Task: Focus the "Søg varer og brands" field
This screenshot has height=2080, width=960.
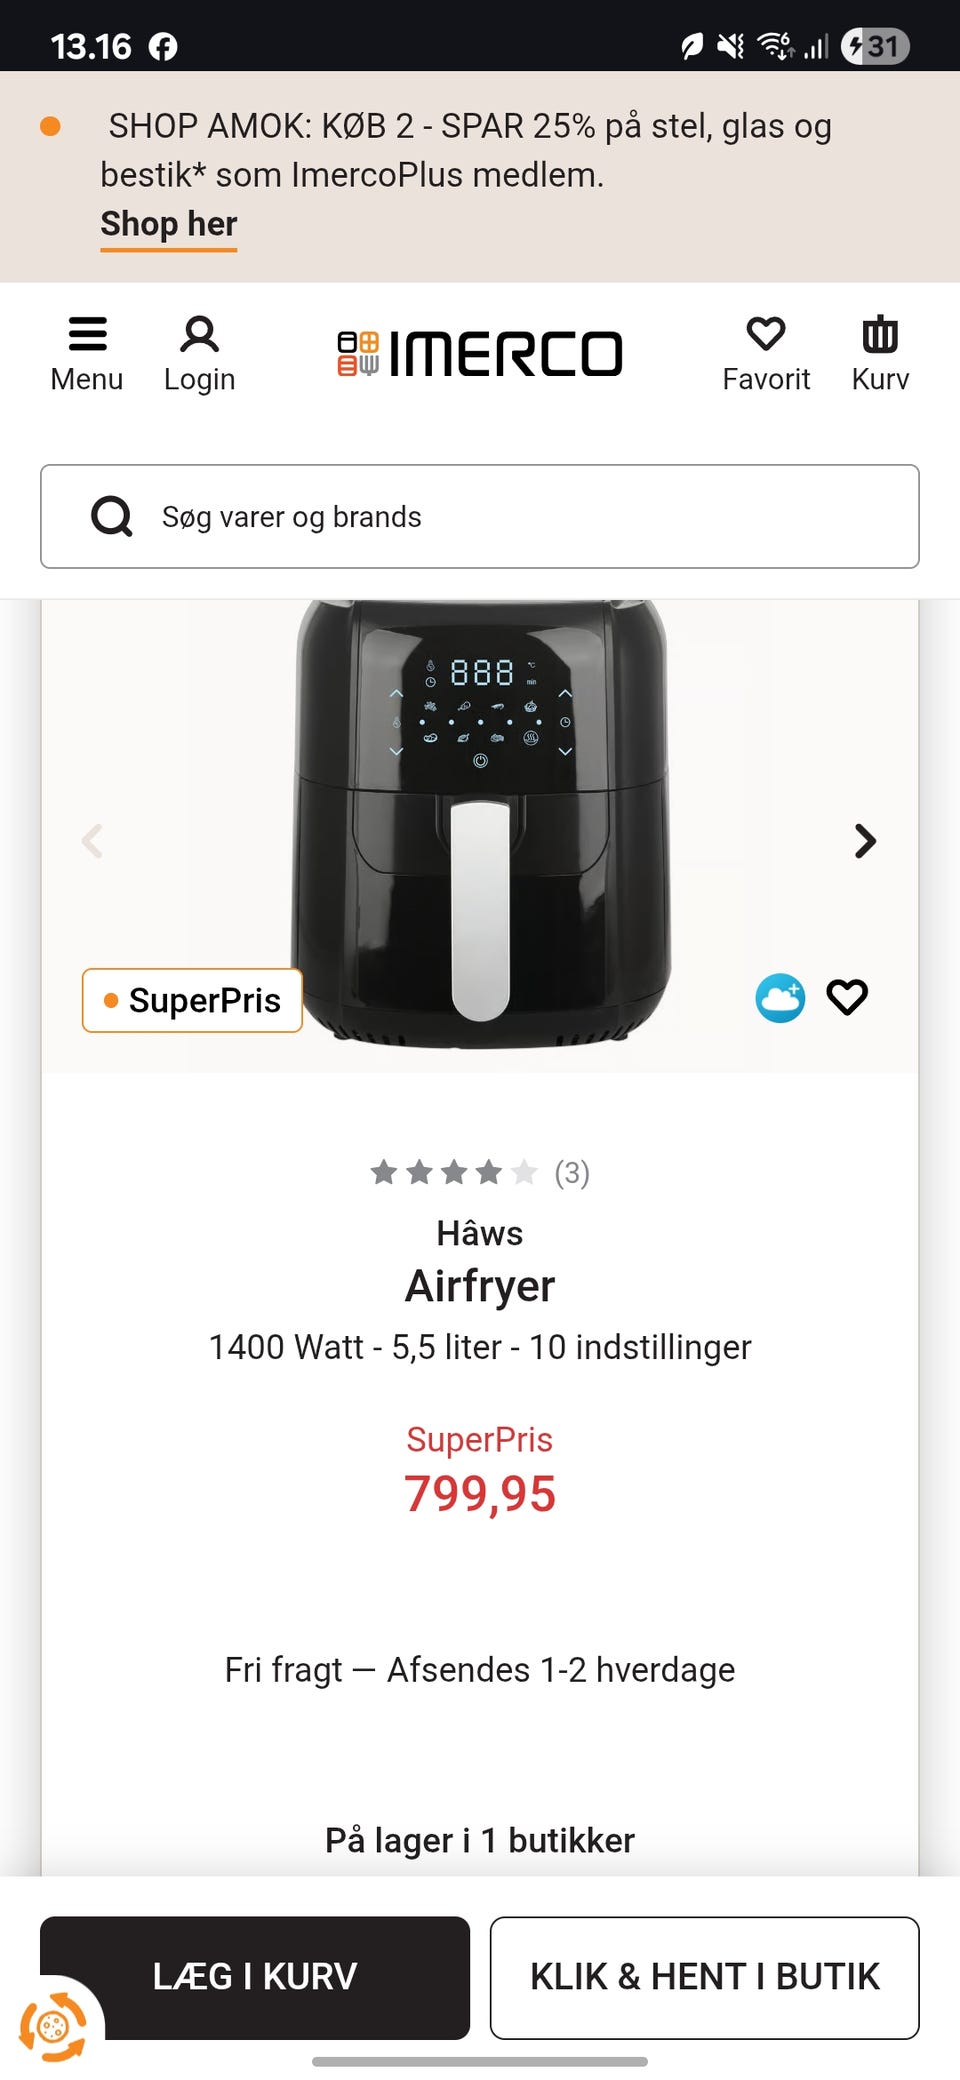Action: click(520, 517)
